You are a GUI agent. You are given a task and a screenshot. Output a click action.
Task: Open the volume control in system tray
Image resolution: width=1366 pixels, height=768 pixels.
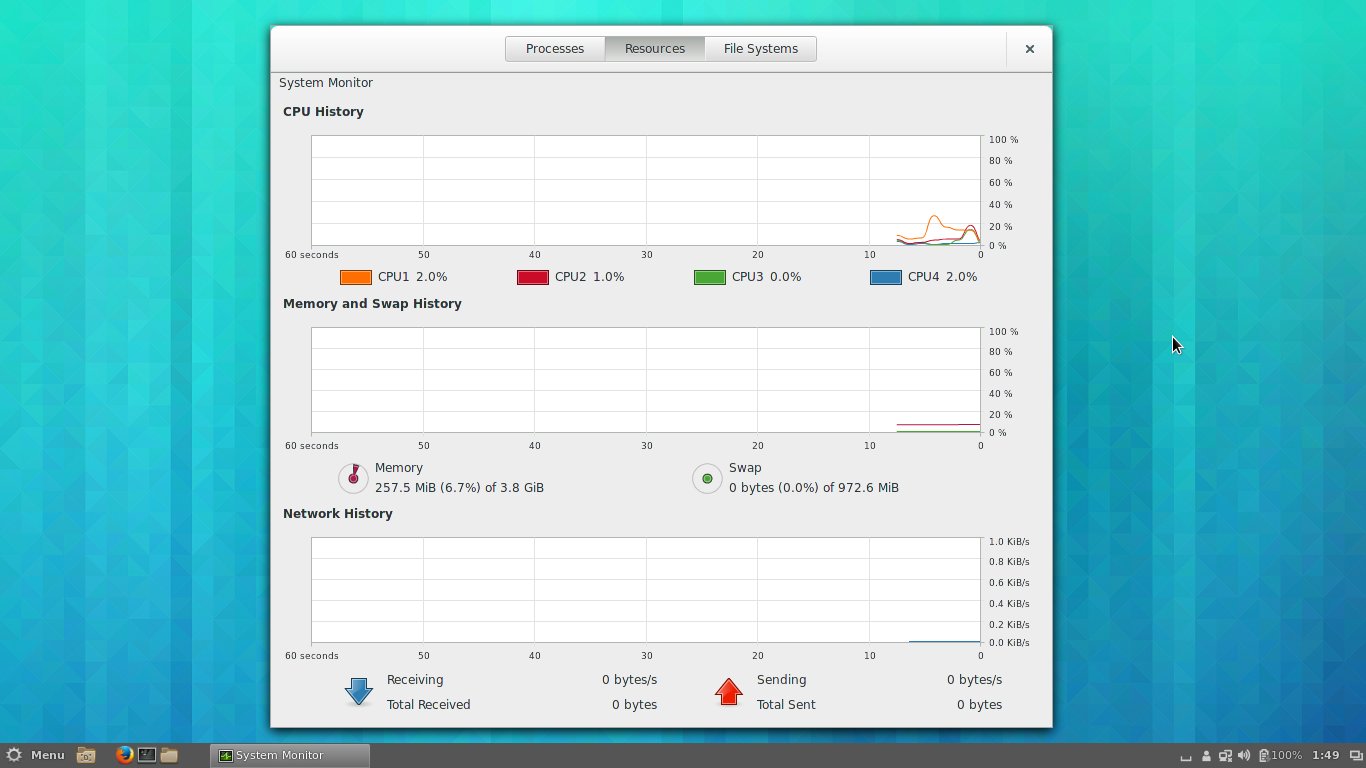click(x=1244, y=756)
